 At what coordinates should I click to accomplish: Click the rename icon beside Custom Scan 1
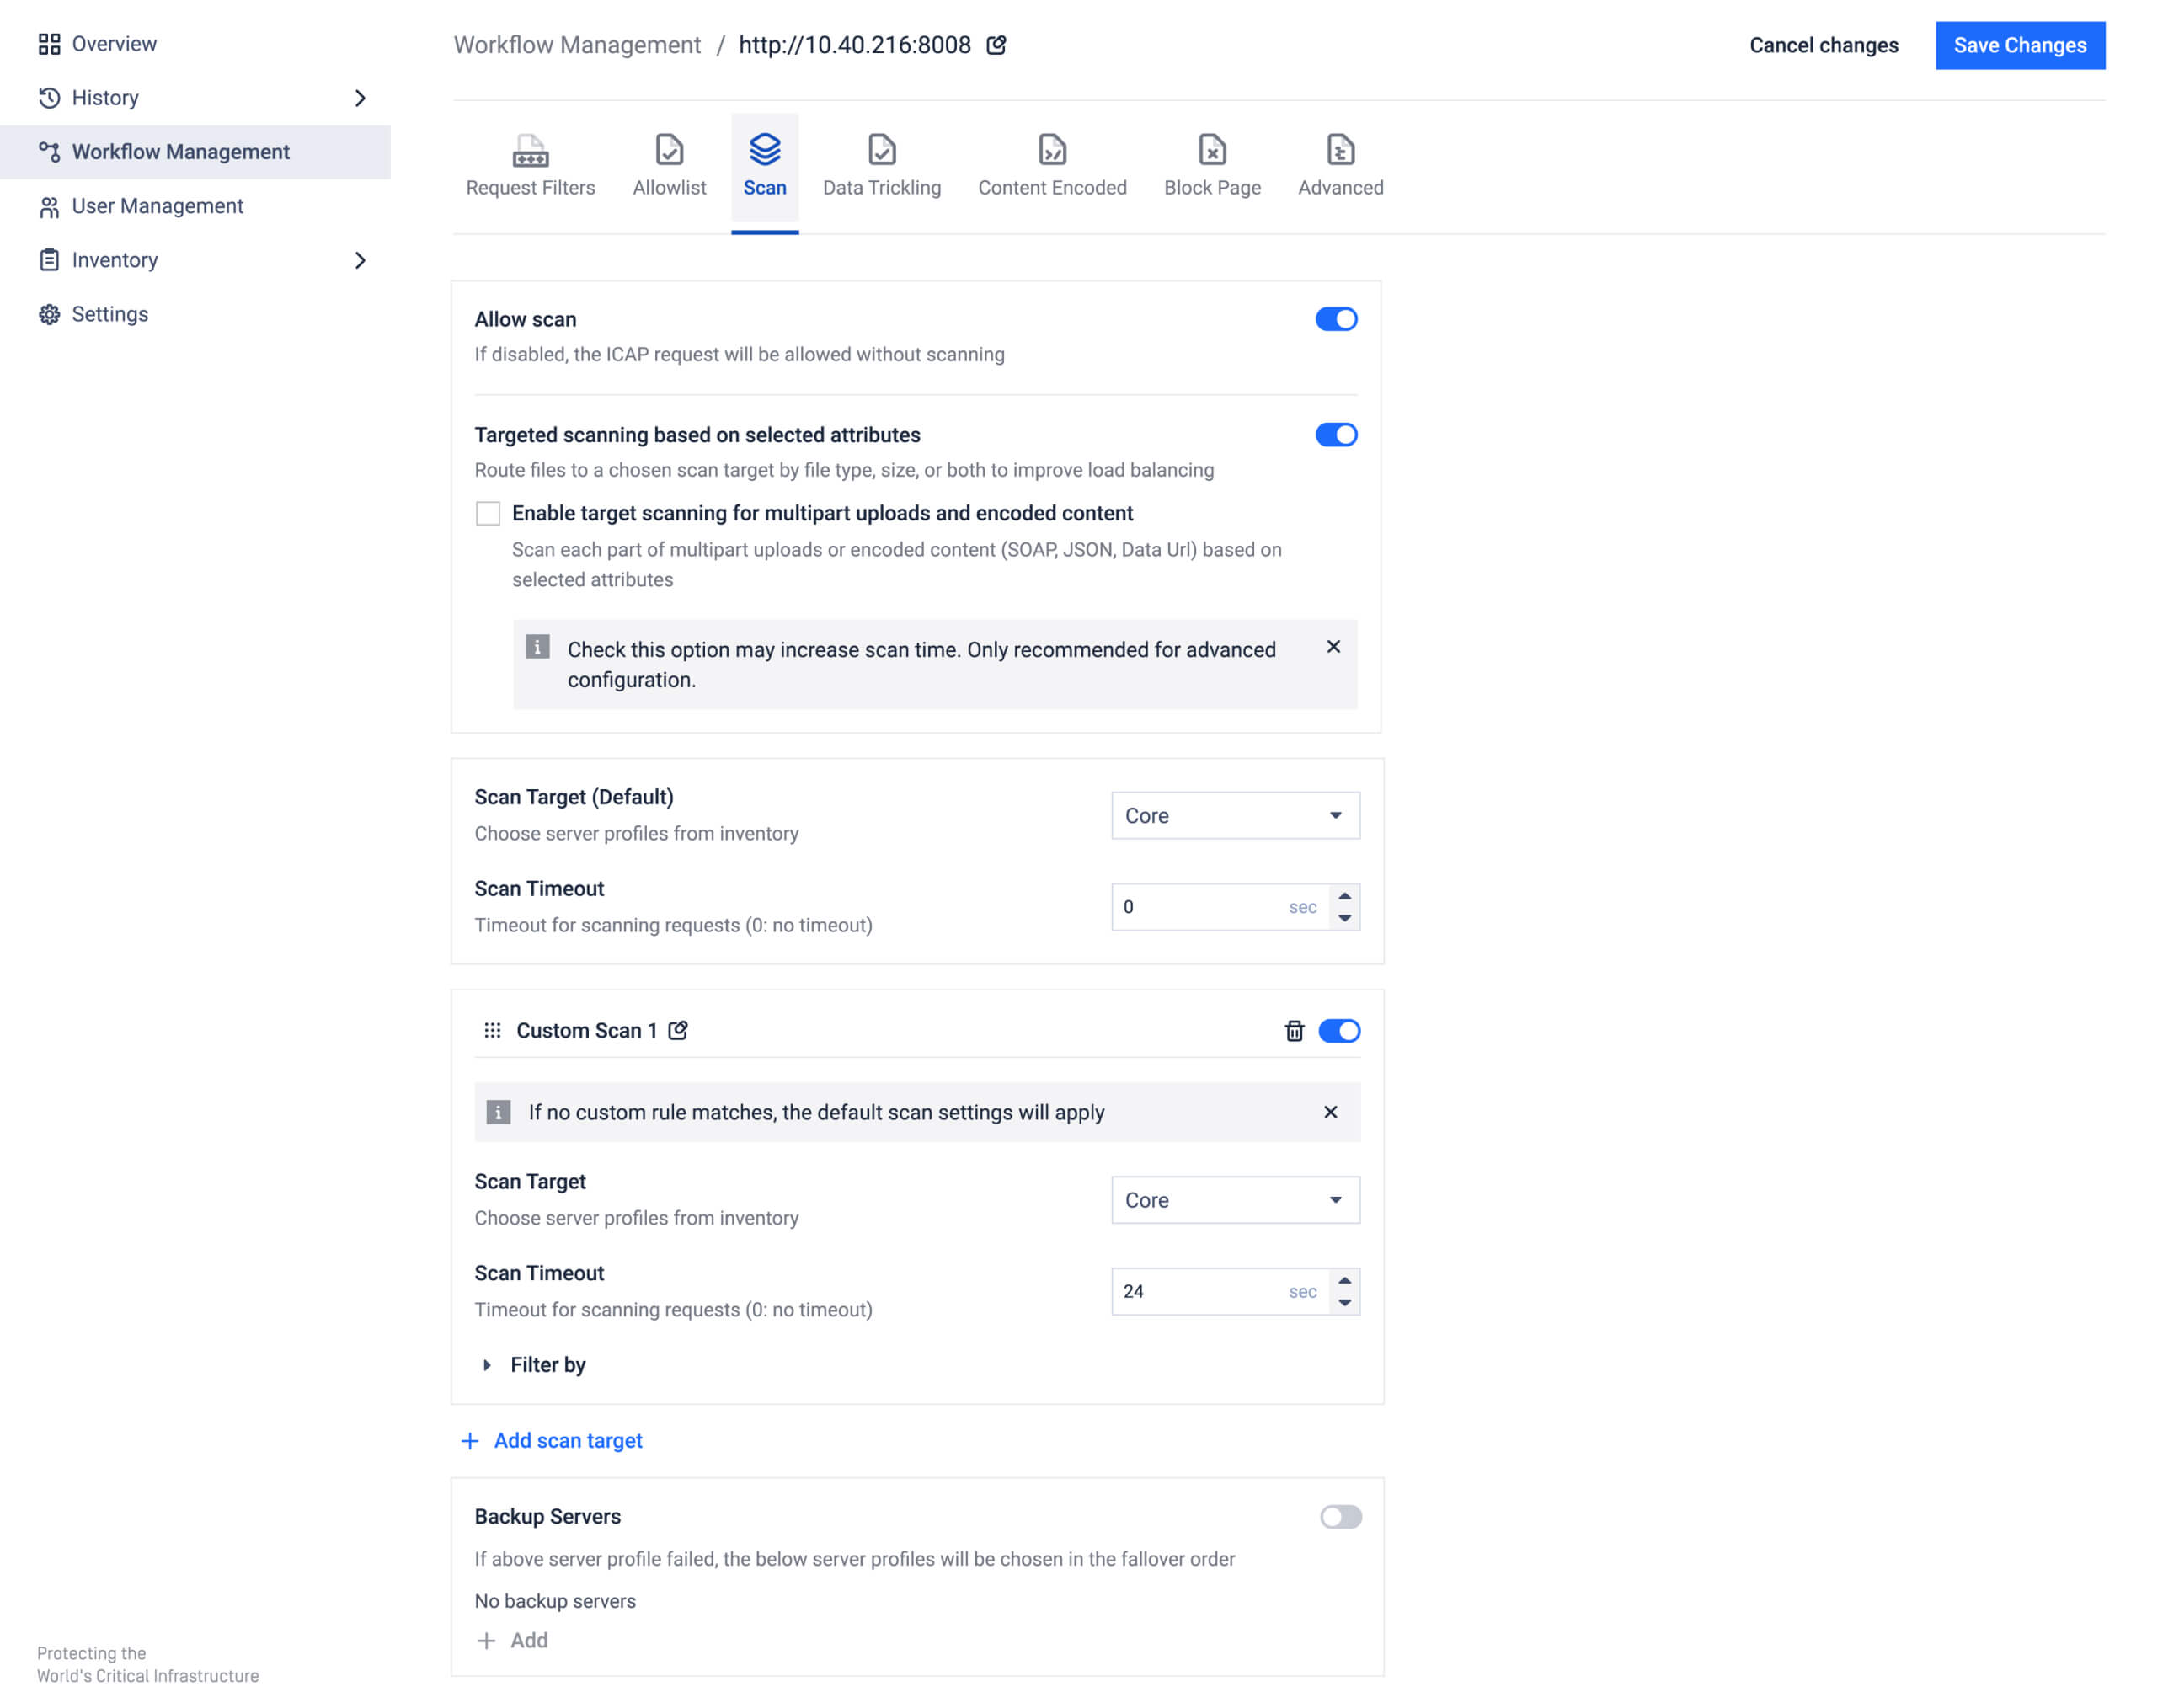[678, 1030]
